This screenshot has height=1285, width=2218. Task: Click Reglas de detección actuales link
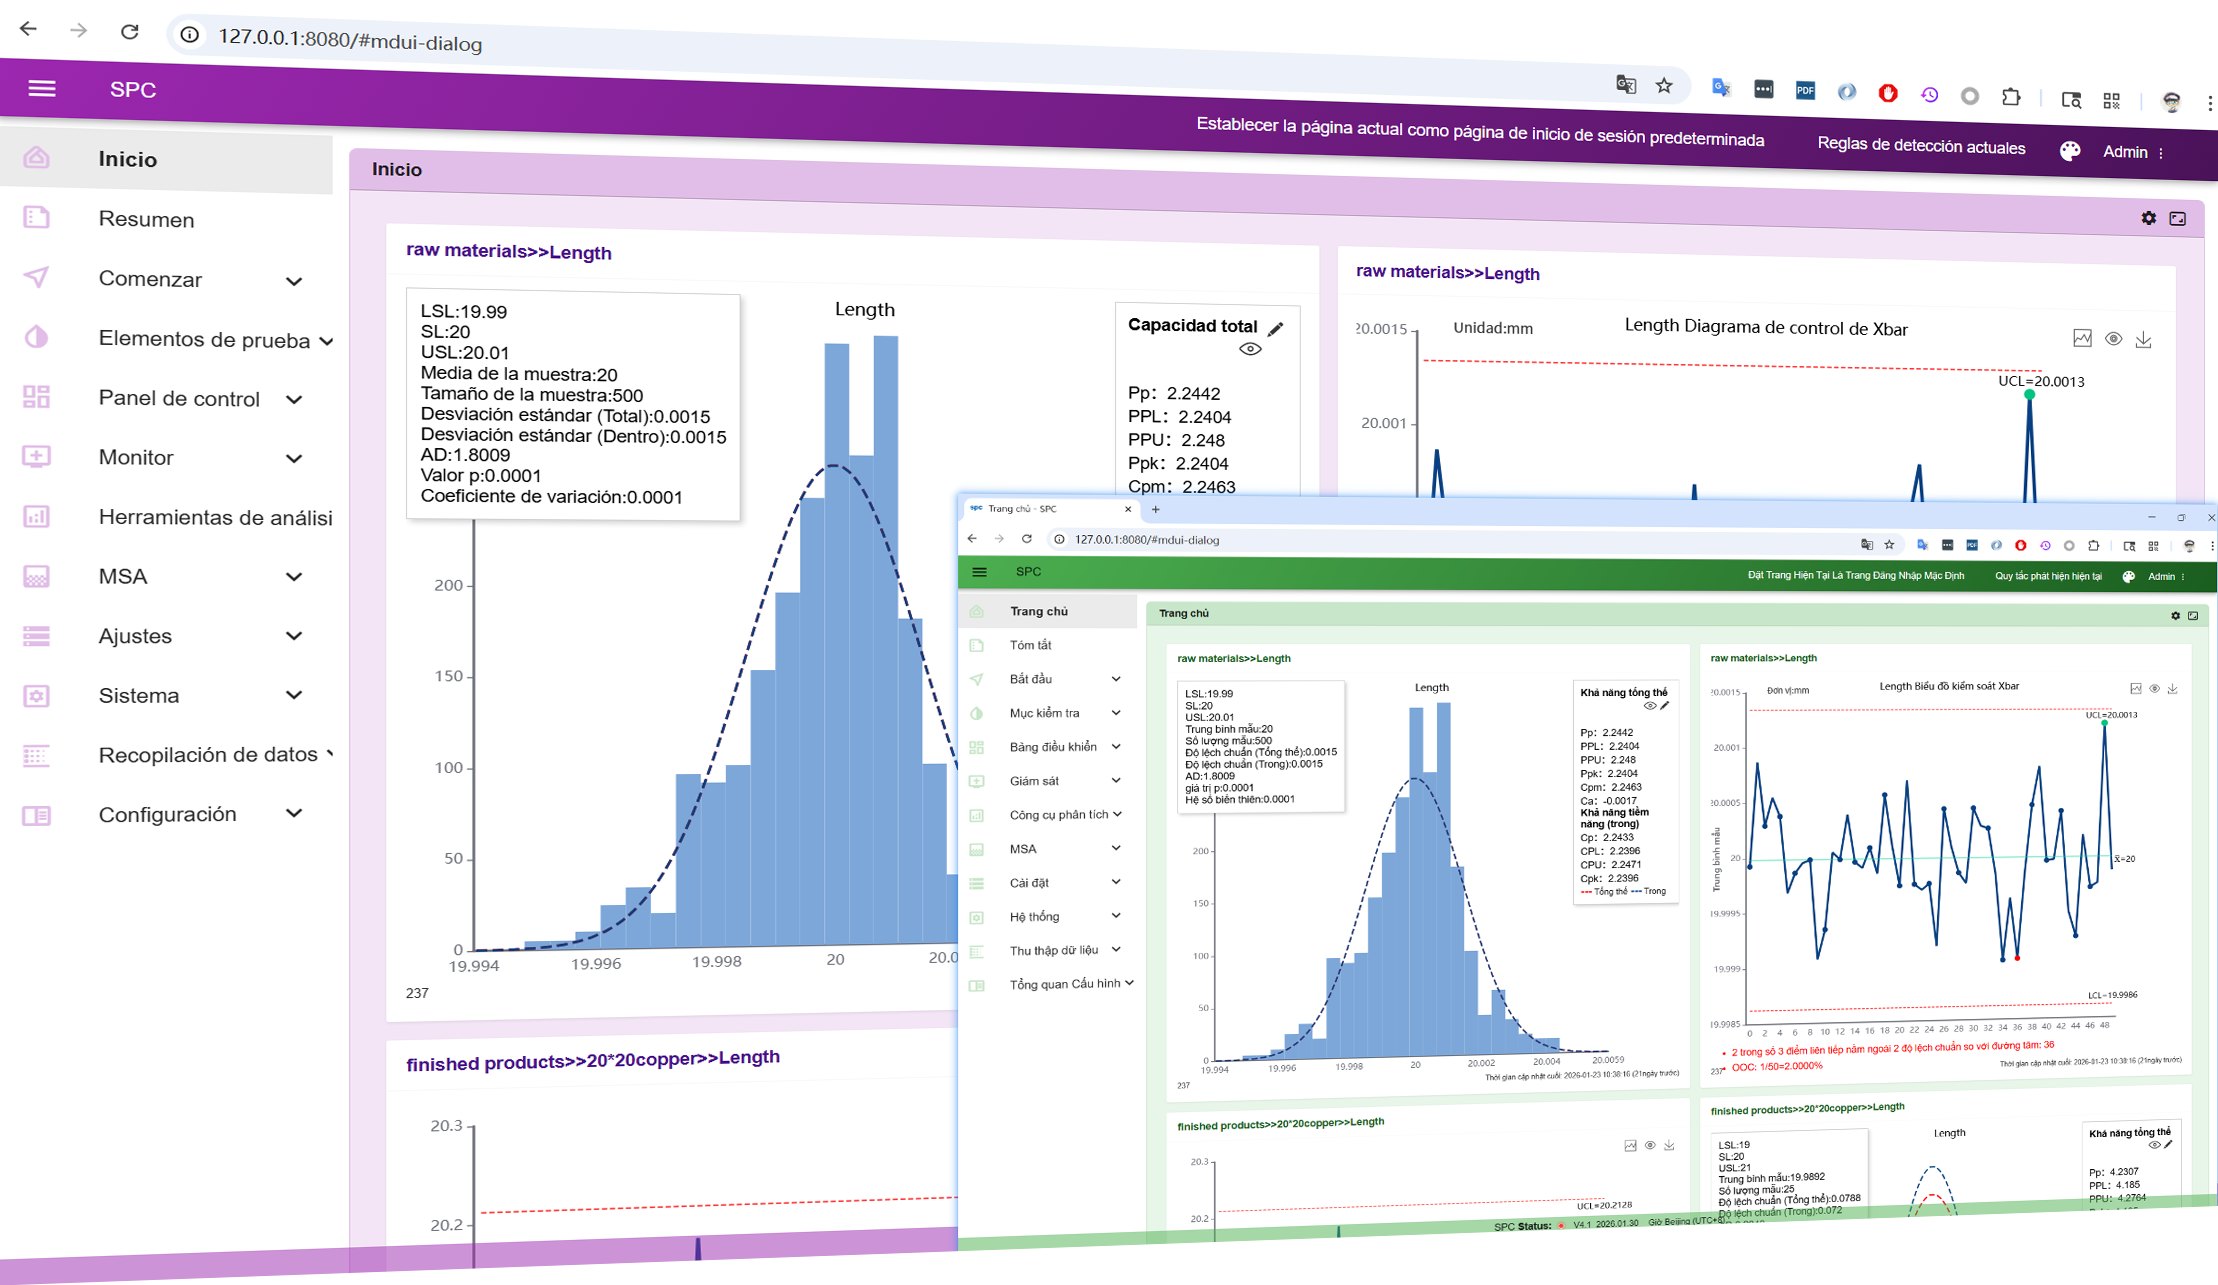tap(1921, 146)
